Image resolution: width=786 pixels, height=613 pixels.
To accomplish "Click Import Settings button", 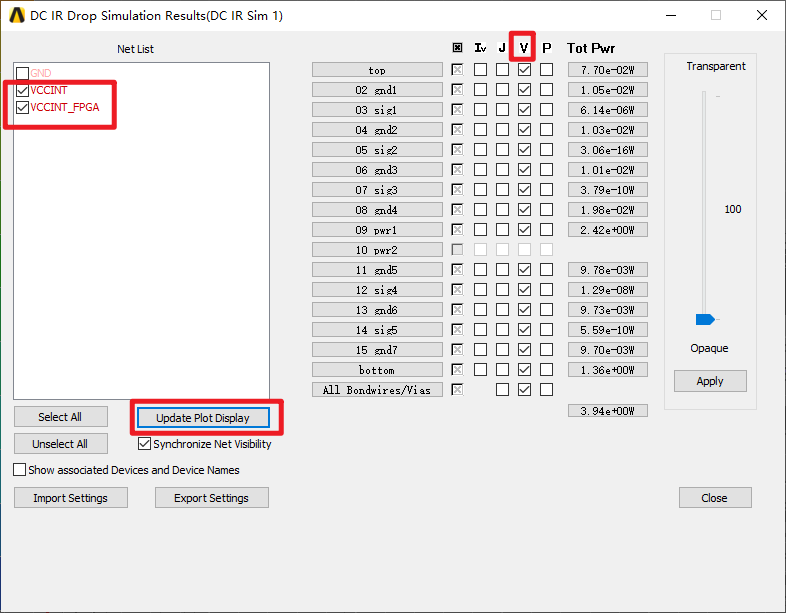I will [x=71, y=498].
